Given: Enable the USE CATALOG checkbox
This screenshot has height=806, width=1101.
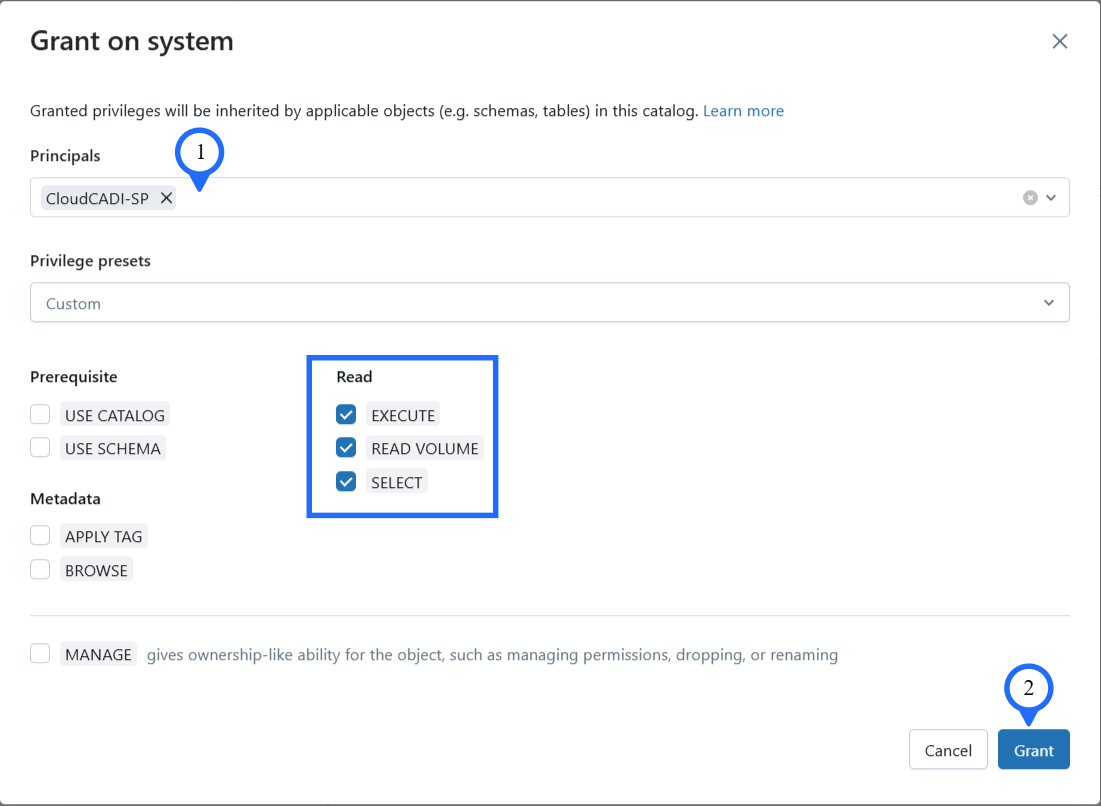Looking at the screenshot, I should 40,415.
